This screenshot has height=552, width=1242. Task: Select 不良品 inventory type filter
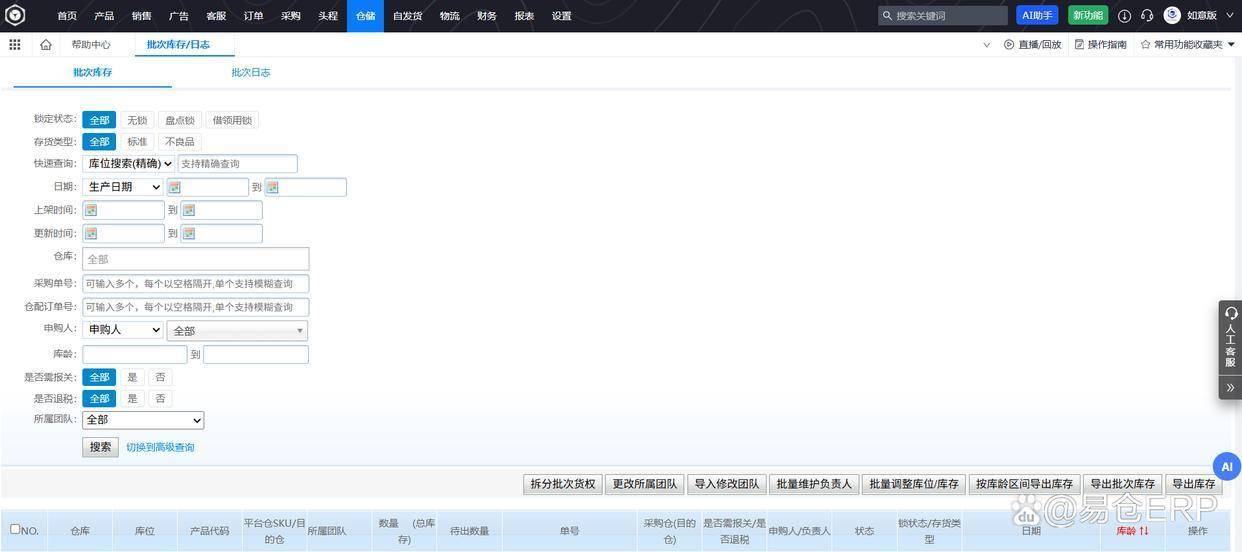[x=179, y=142]
